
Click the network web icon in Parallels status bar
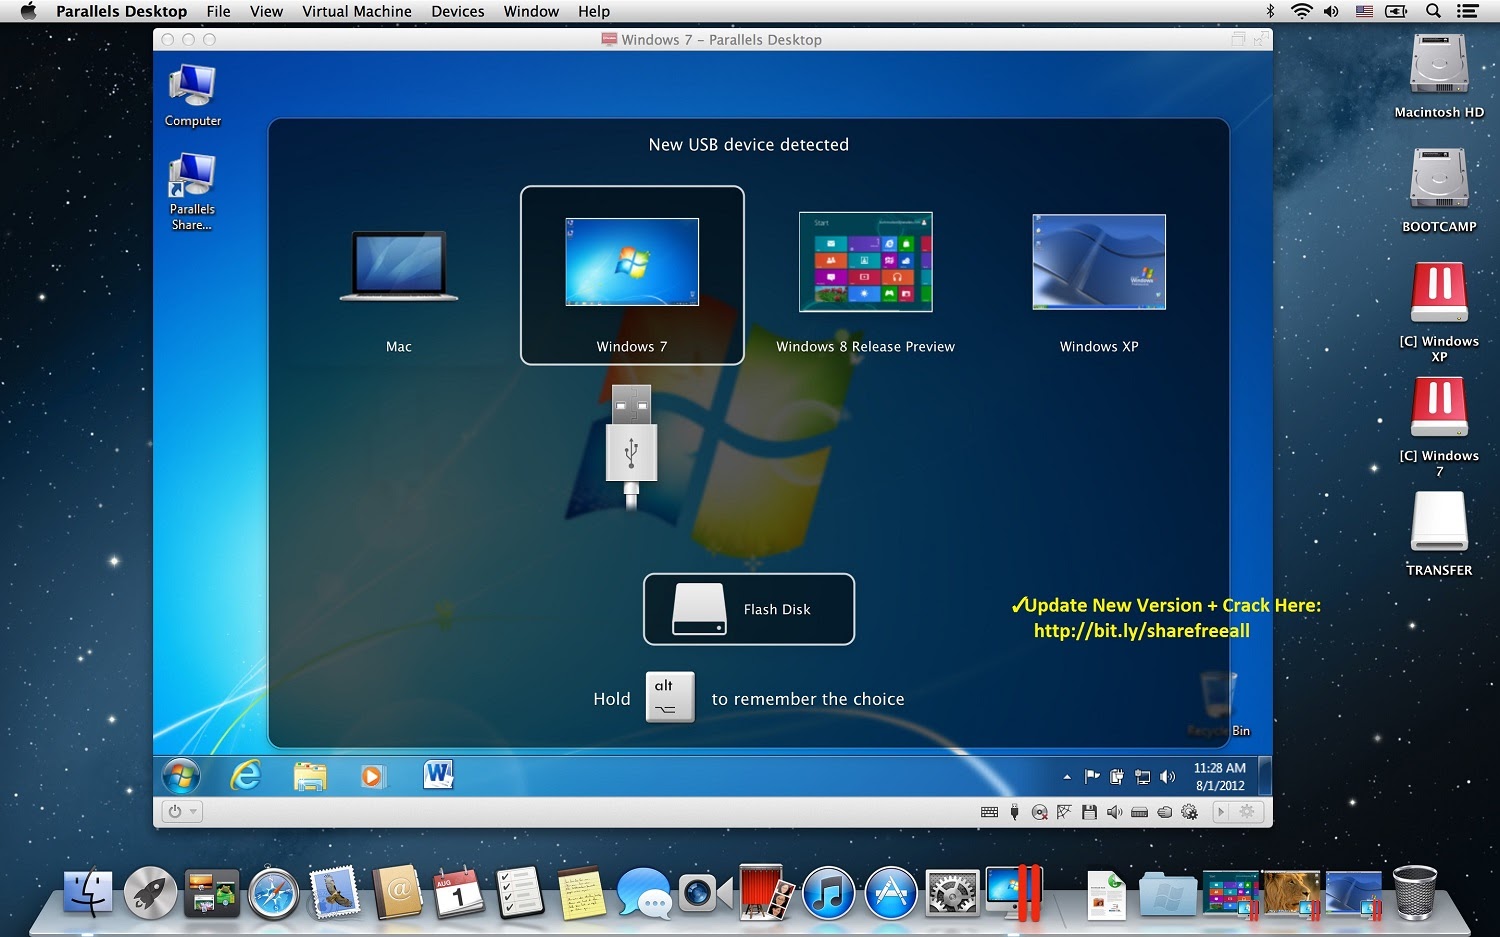1064,812
